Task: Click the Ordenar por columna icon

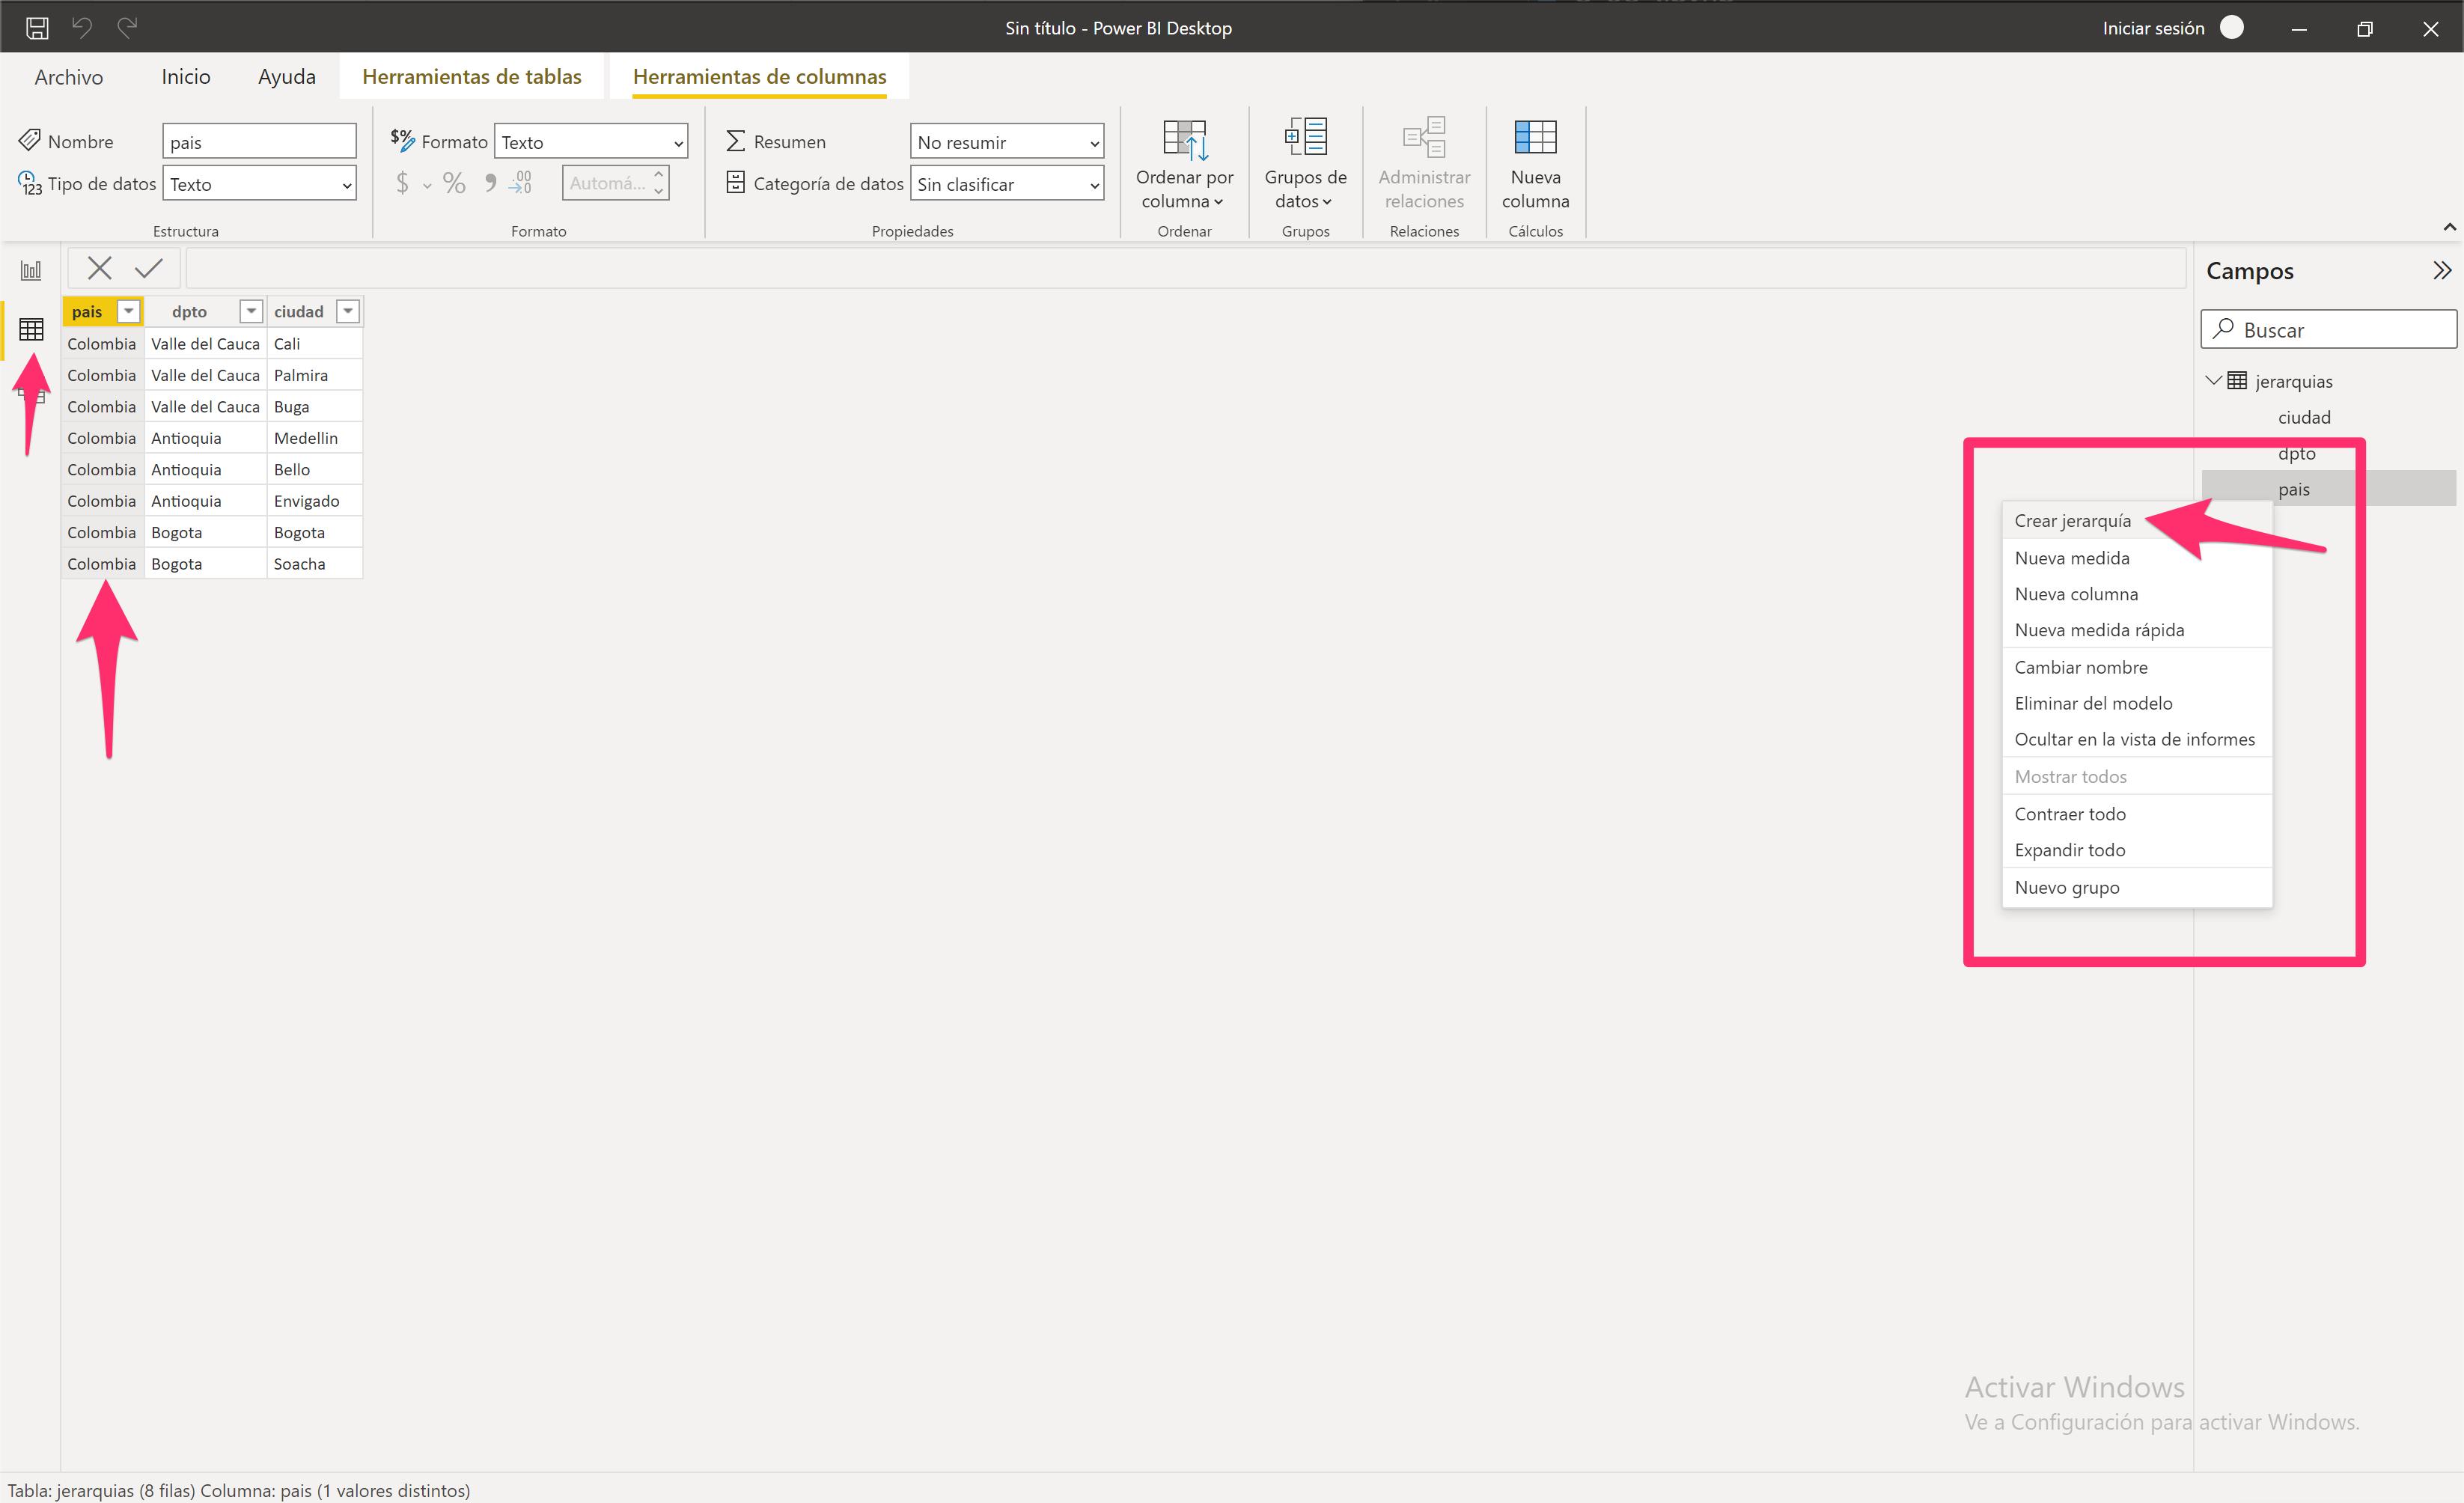Action: coord(1185,138)
